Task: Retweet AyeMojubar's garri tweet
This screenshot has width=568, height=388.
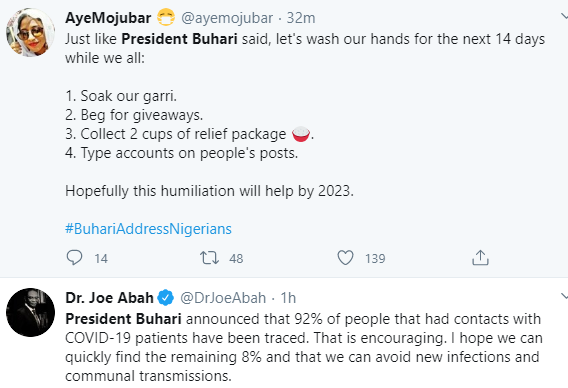Action: coord(209,258)
